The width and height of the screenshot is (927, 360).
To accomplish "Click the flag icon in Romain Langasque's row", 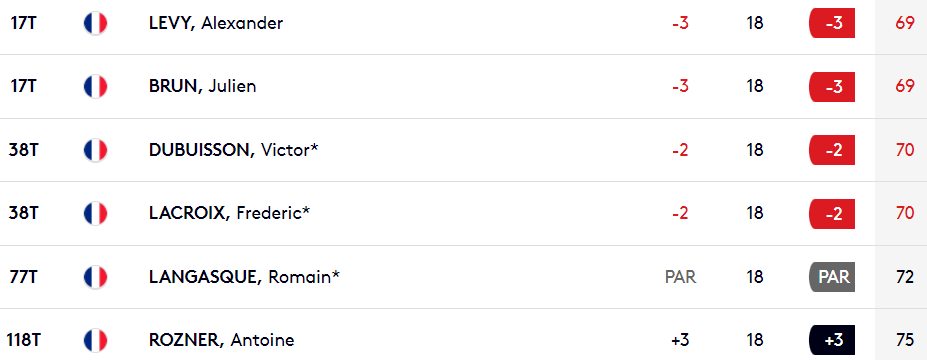I will click(95, 277).
